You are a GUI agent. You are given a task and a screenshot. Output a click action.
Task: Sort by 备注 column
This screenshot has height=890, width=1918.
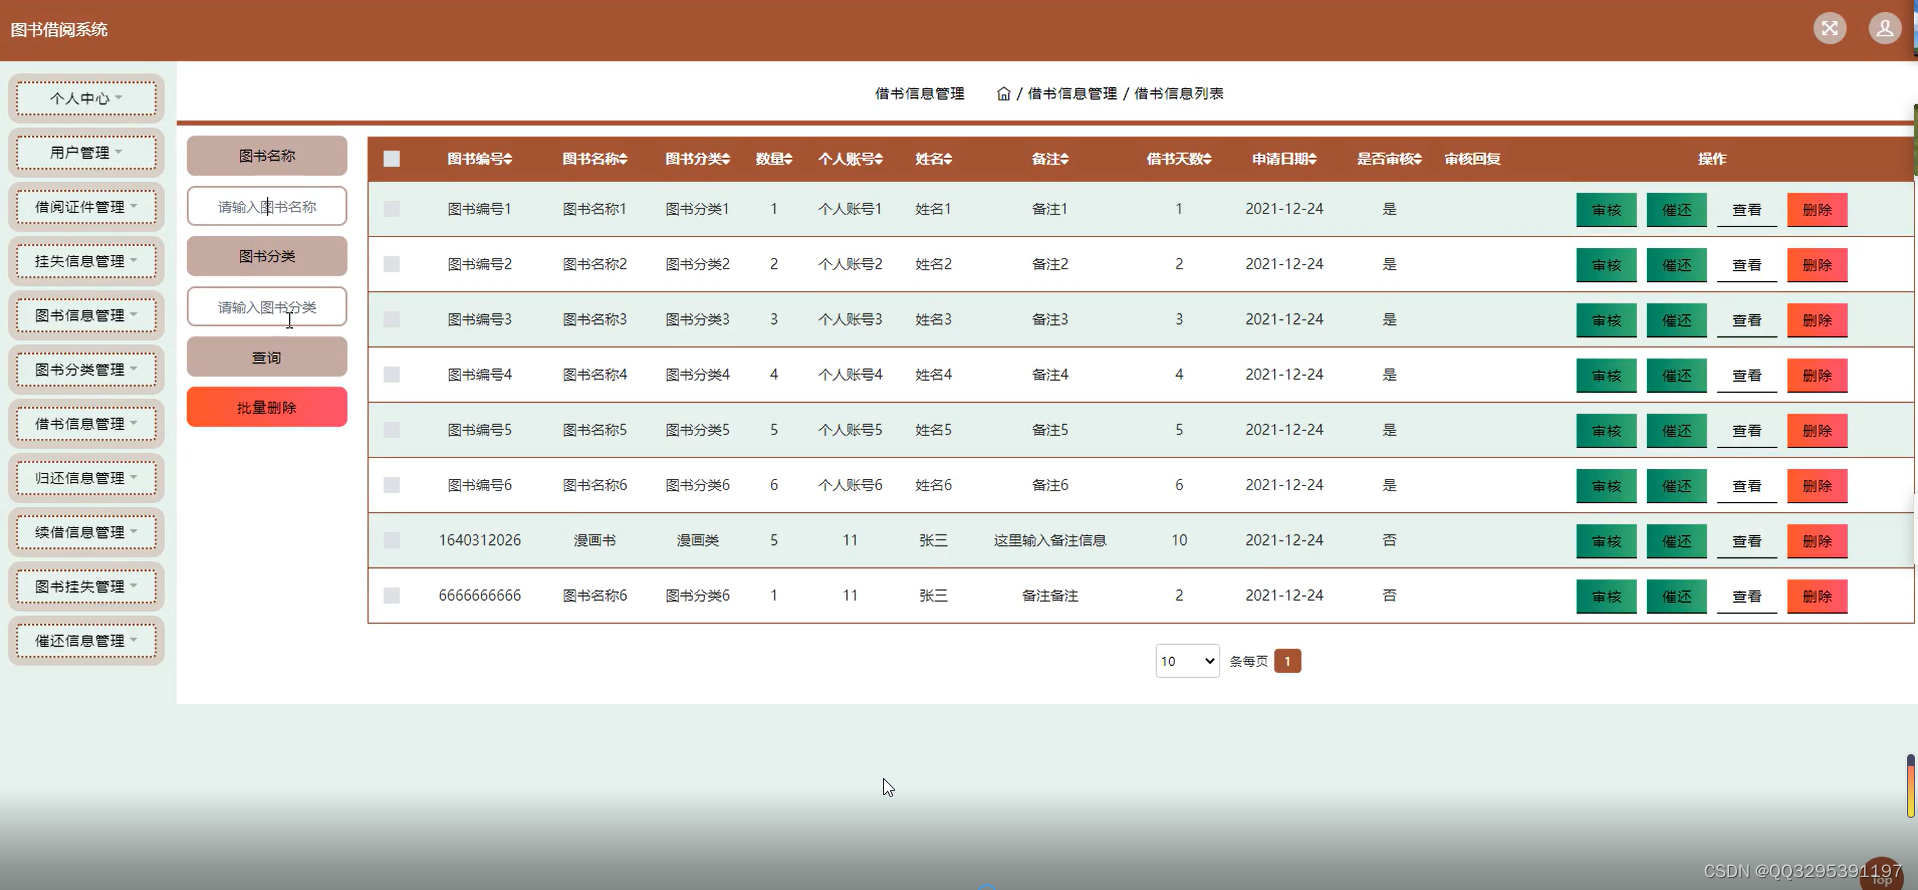click(x=1064, y=159)
